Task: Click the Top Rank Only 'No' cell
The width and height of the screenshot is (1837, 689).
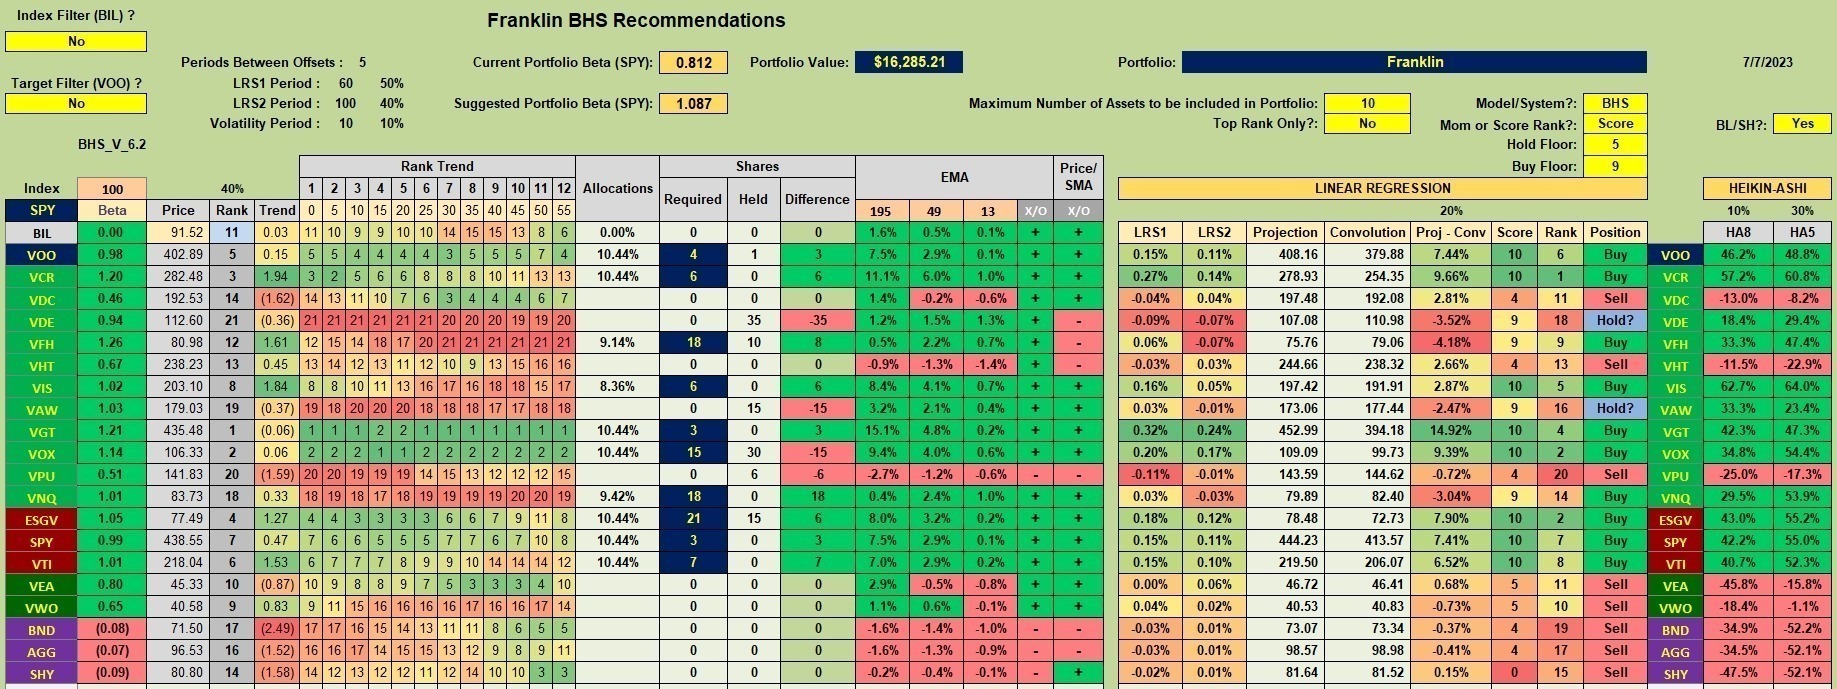Action: pos(1367,124)
